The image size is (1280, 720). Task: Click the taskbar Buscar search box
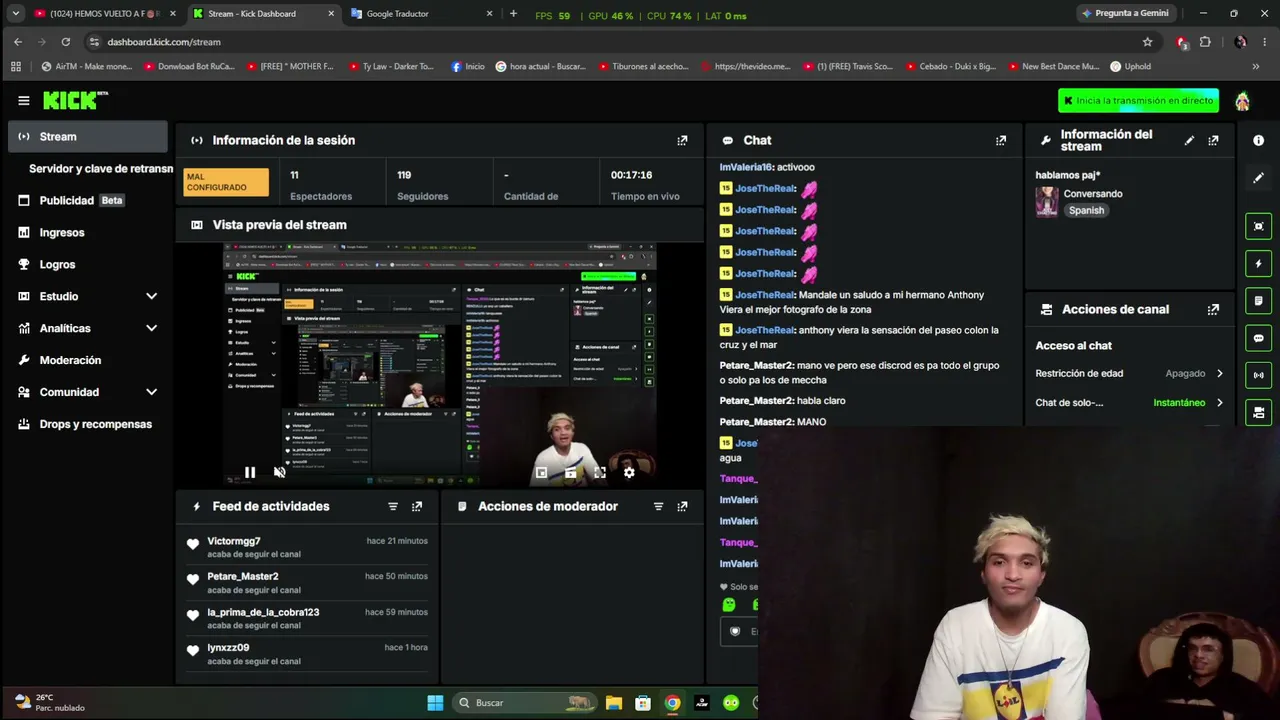[523, 703]
